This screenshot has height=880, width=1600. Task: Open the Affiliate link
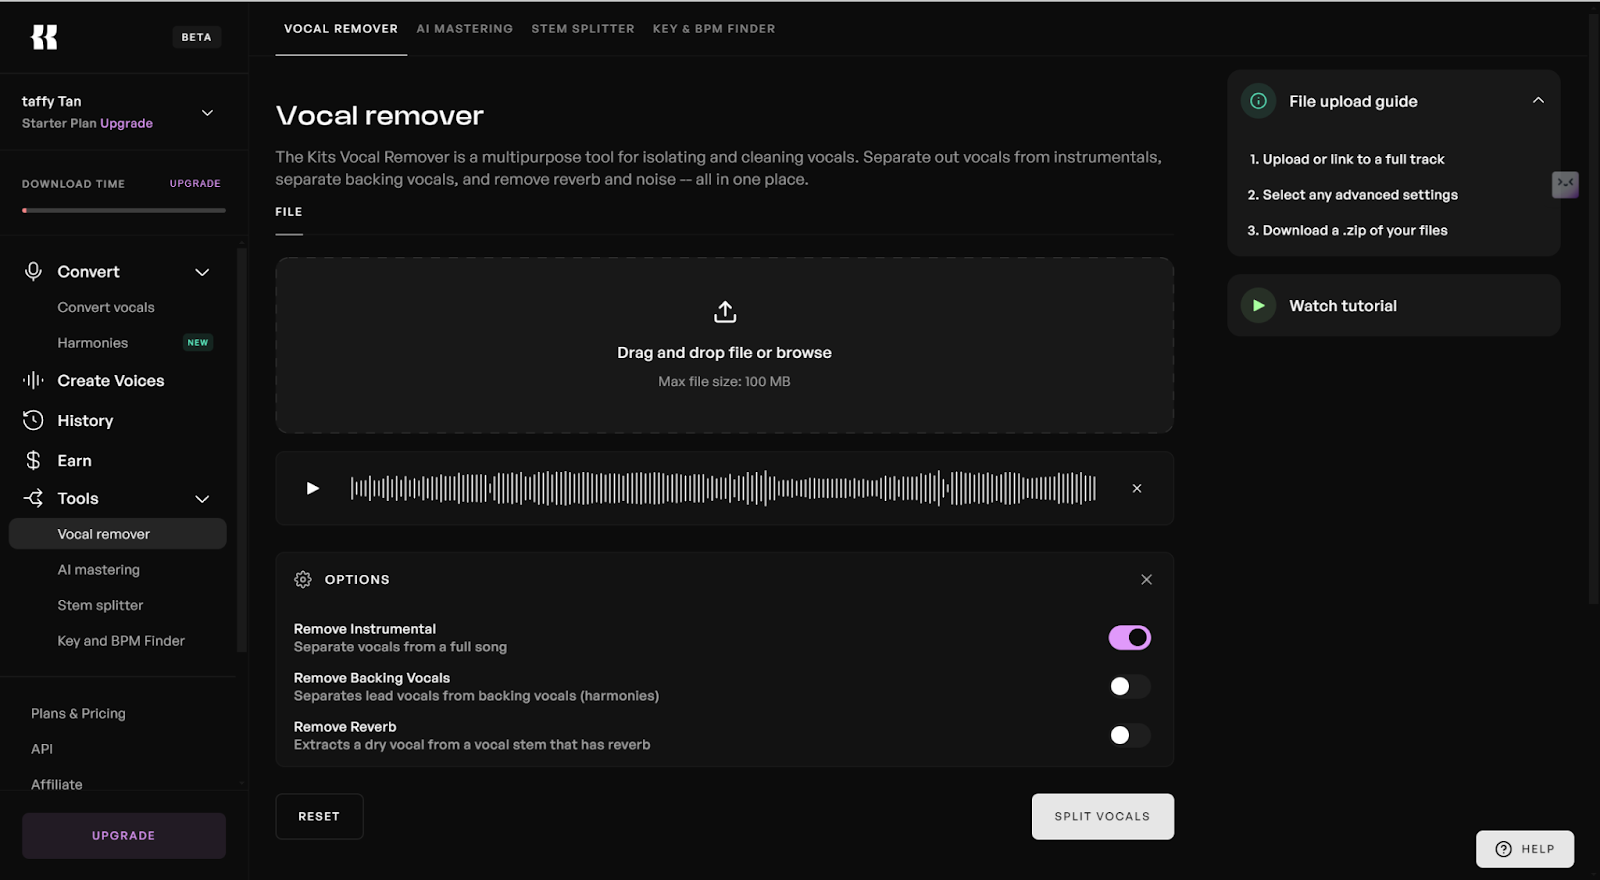click(57, 784)
